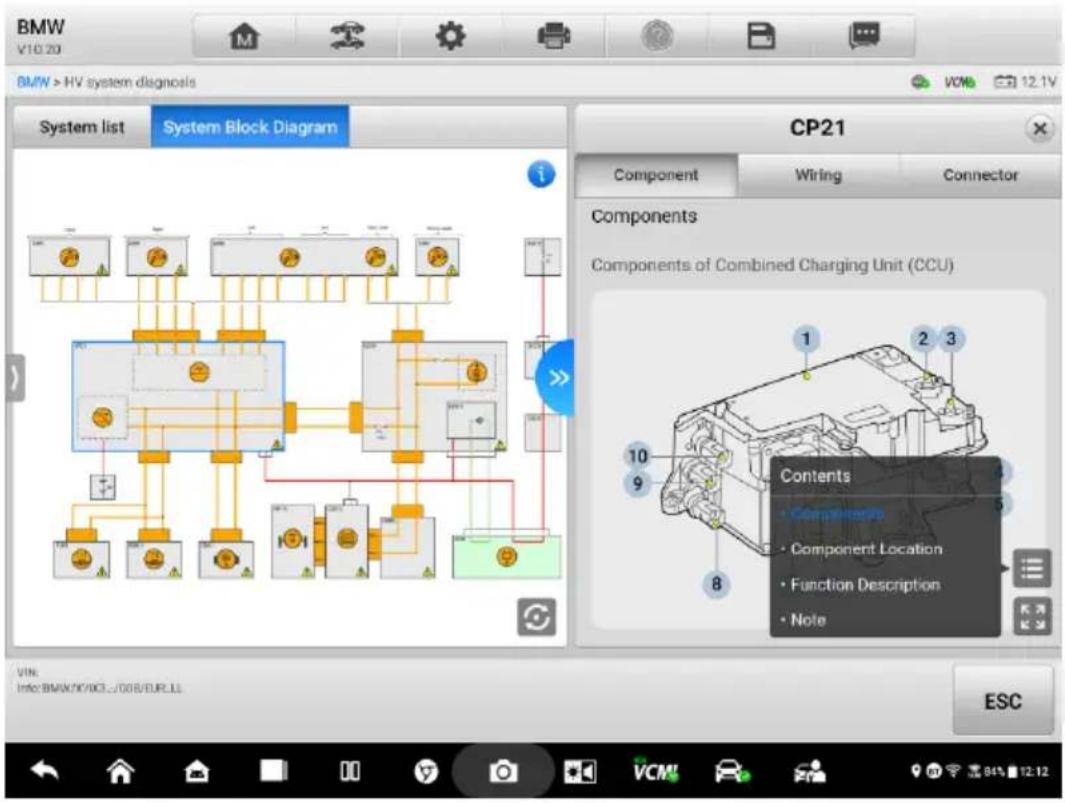Click the save disk toolbar icon
Viewport: 1065px width, 803px height.
[761, 35]
